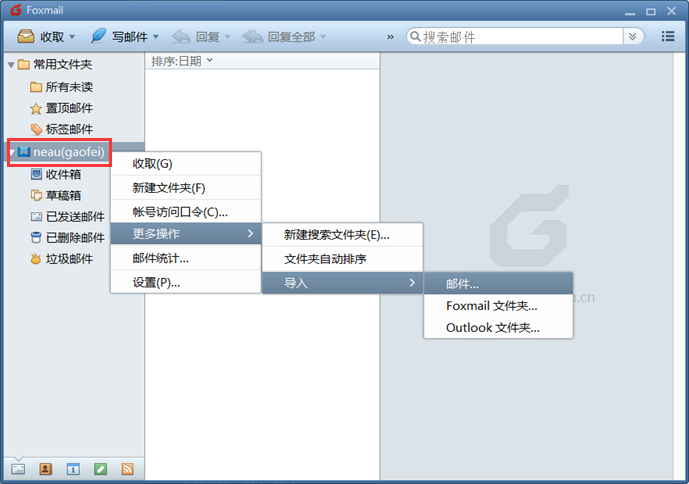
Task: Open the 已发送邮件 sent icon
Action: [36, 216]
